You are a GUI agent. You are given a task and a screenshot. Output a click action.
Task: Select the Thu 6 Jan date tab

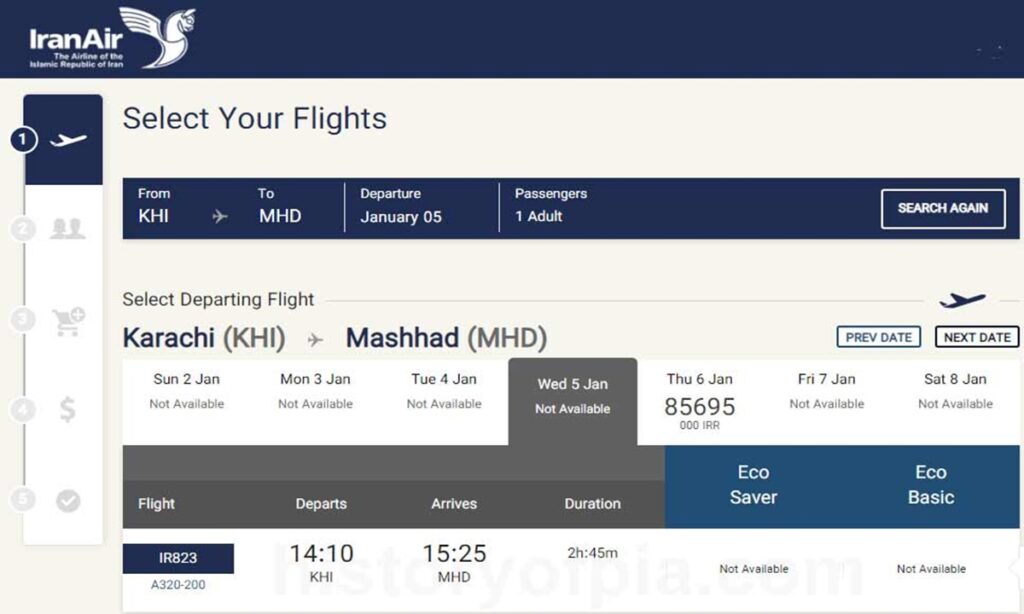pos(699,402)
